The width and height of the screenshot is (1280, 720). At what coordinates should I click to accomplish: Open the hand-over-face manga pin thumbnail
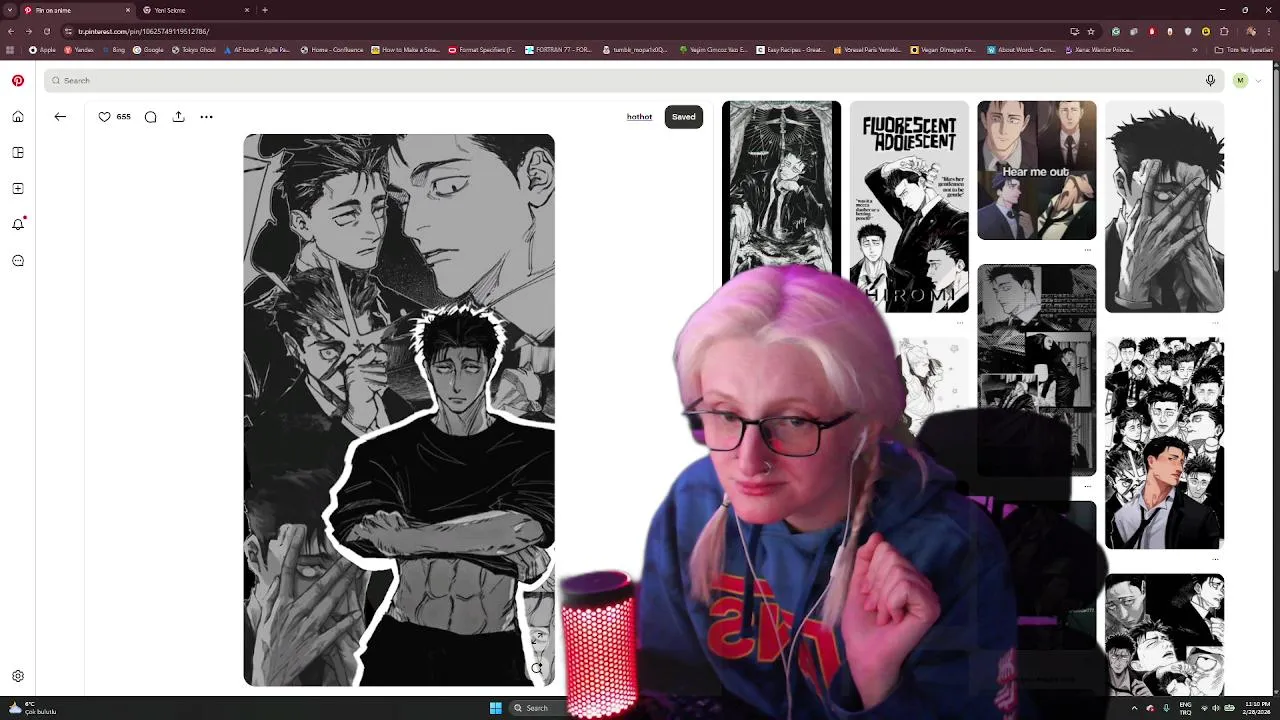coord(1164,206)
